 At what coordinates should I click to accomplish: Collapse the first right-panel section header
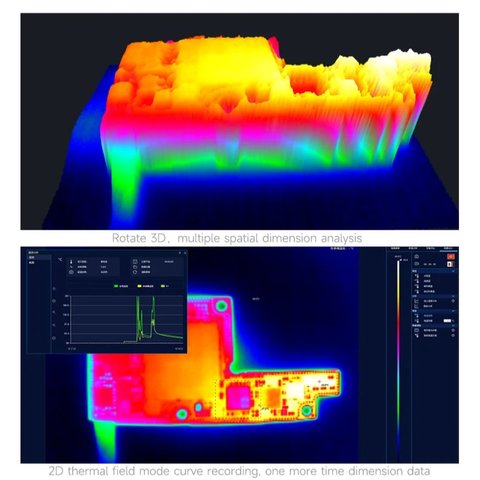pyautogui.click(x=453, y=271)
